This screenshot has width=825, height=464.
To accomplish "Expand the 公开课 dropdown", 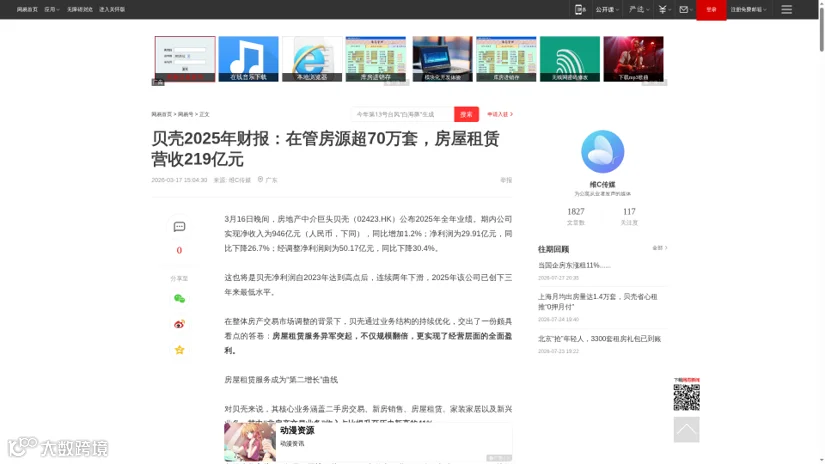I will click(x=607, y=9).
